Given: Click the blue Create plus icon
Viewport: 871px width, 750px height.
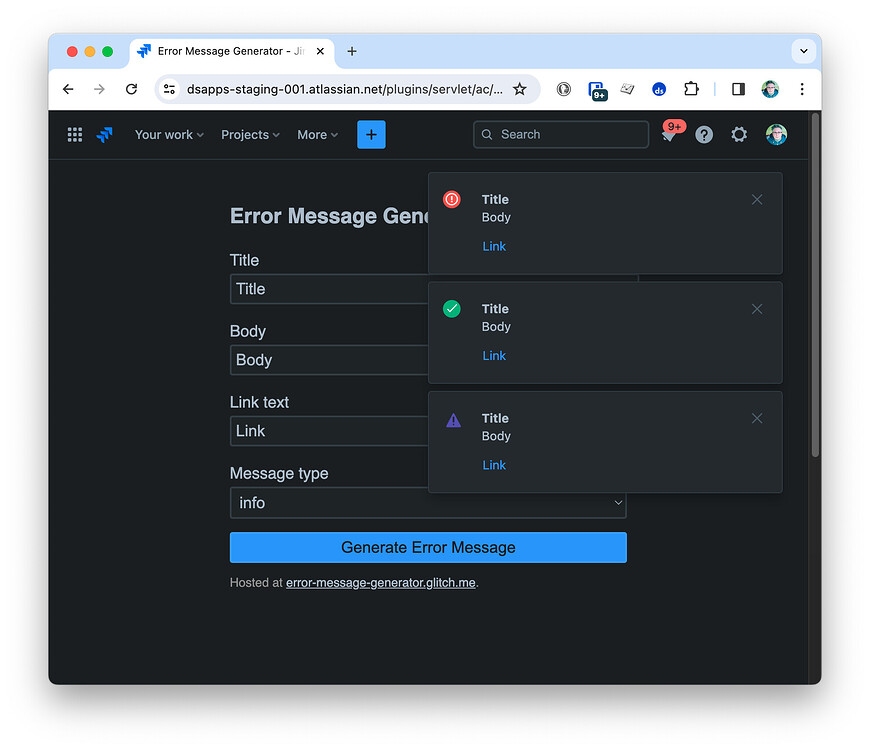Looking at the screenshot, I should [x=371, y=134].
